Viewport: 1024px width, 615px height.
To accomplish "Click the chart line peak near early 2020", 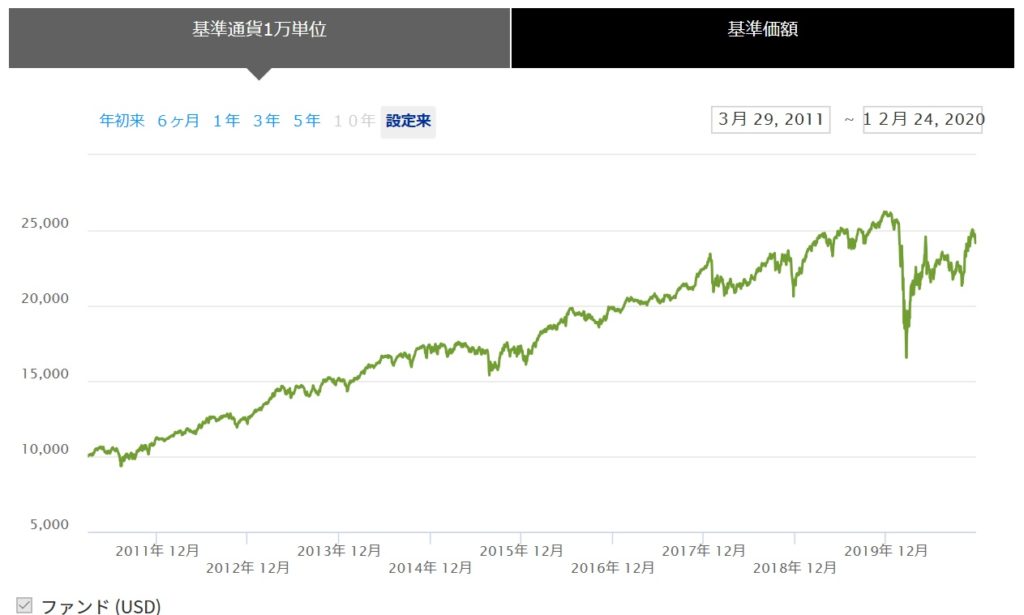I will point(886,212).
